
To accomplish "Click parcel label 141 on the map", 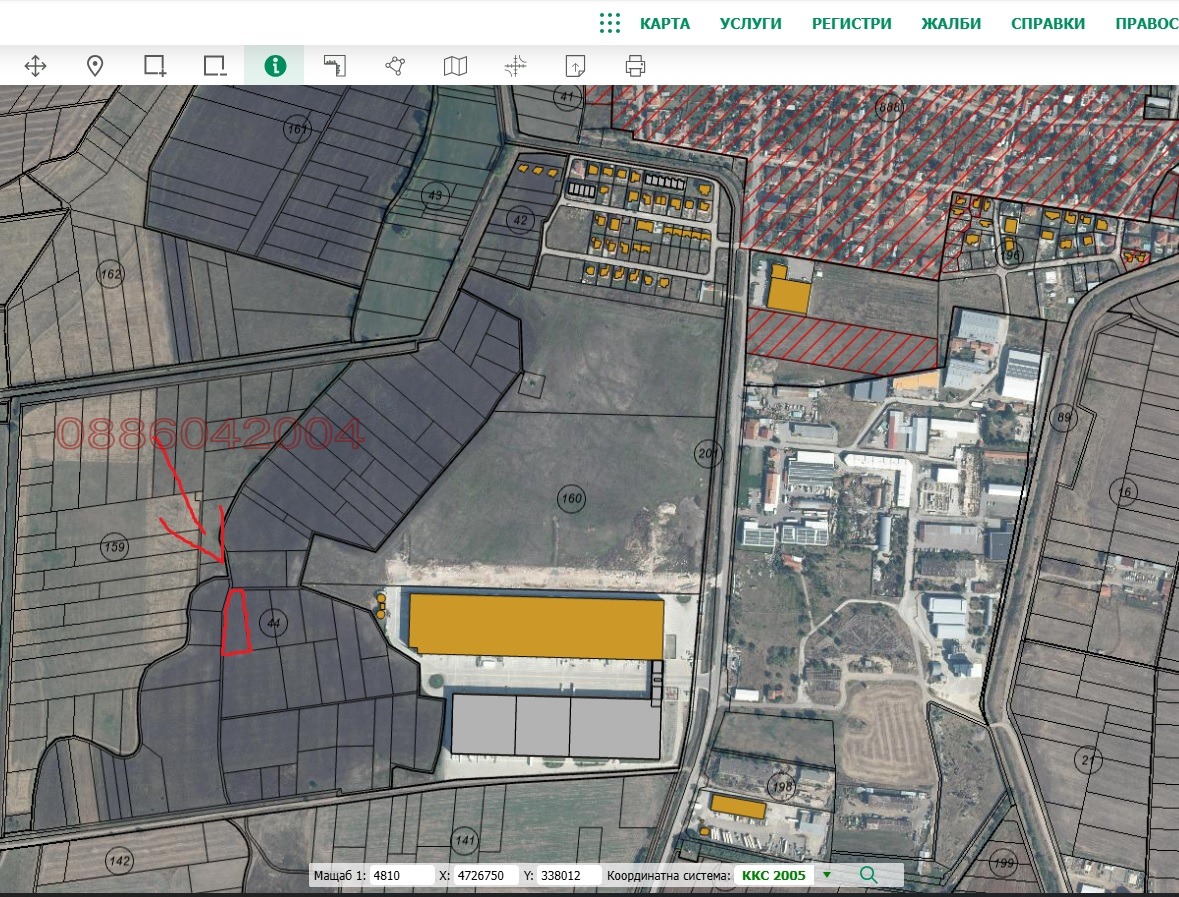I will pos(465,840).
